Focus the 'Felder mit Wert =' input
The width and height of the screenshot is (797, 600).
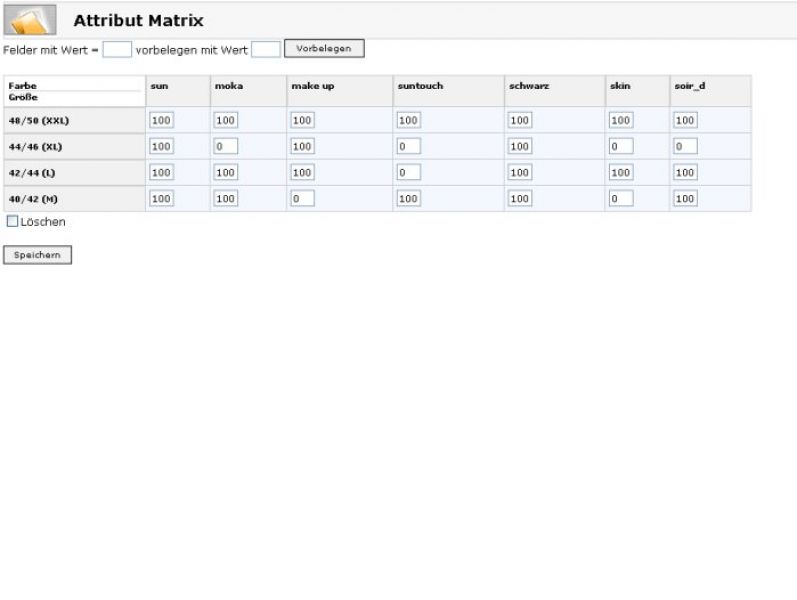click(x=117, y=49)
